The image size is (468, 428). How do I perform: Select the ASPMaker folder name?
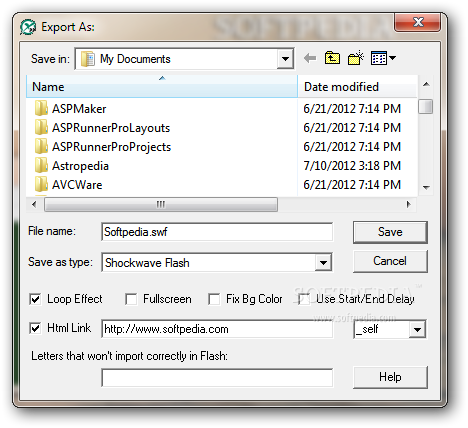[79, 109]
